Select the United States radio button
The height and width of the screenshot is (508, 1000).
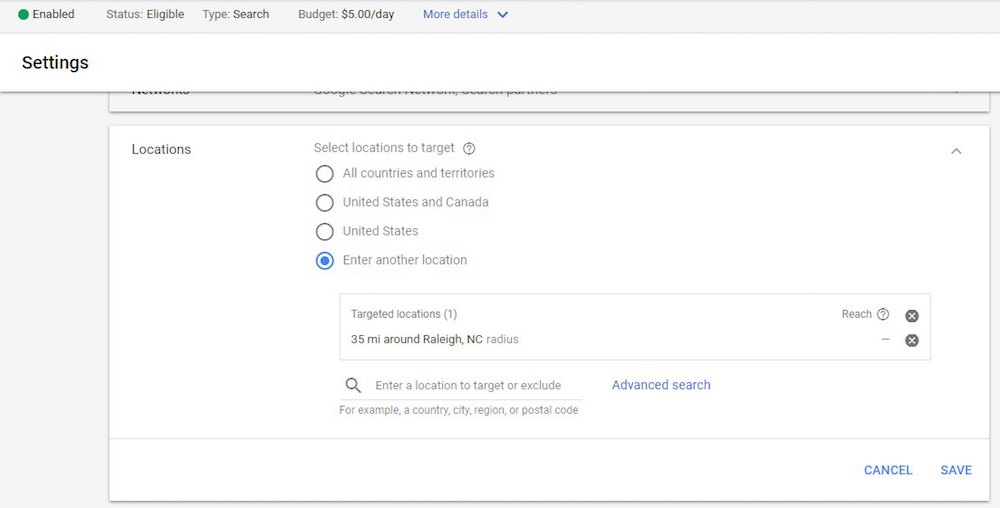click(x=324, y=232)
